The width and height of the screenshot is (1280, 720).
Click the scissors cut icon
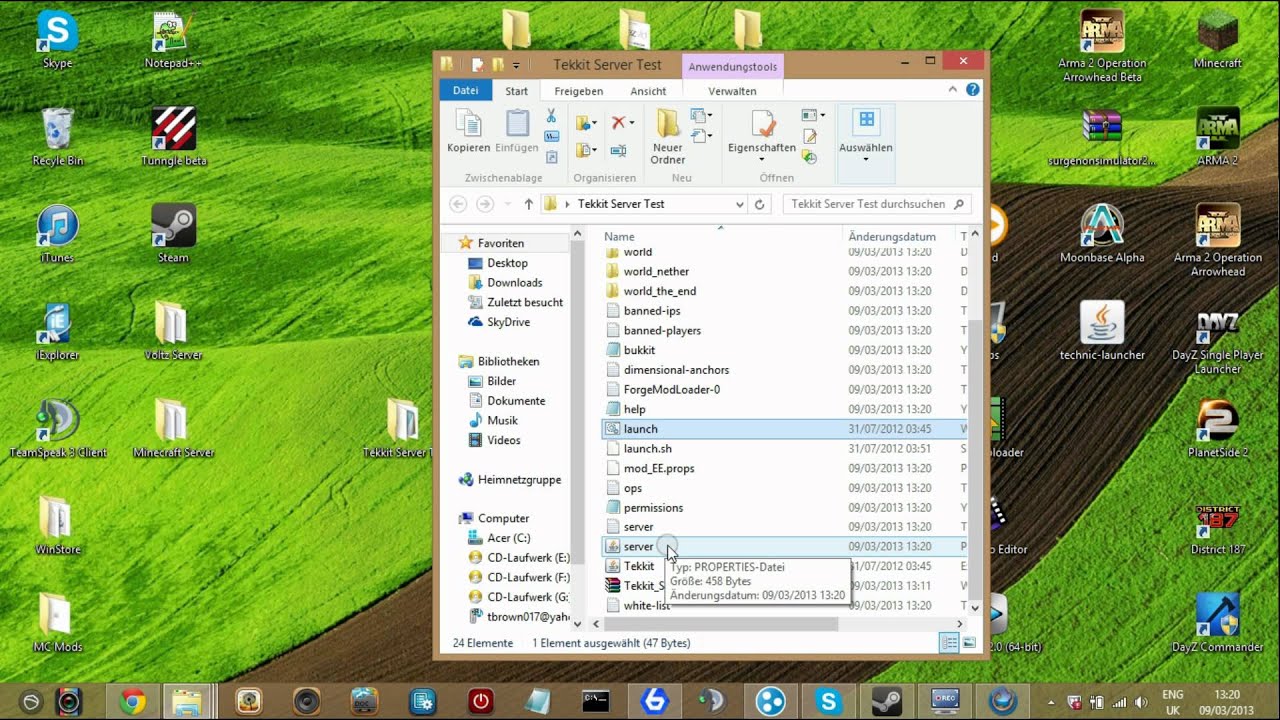551,116
